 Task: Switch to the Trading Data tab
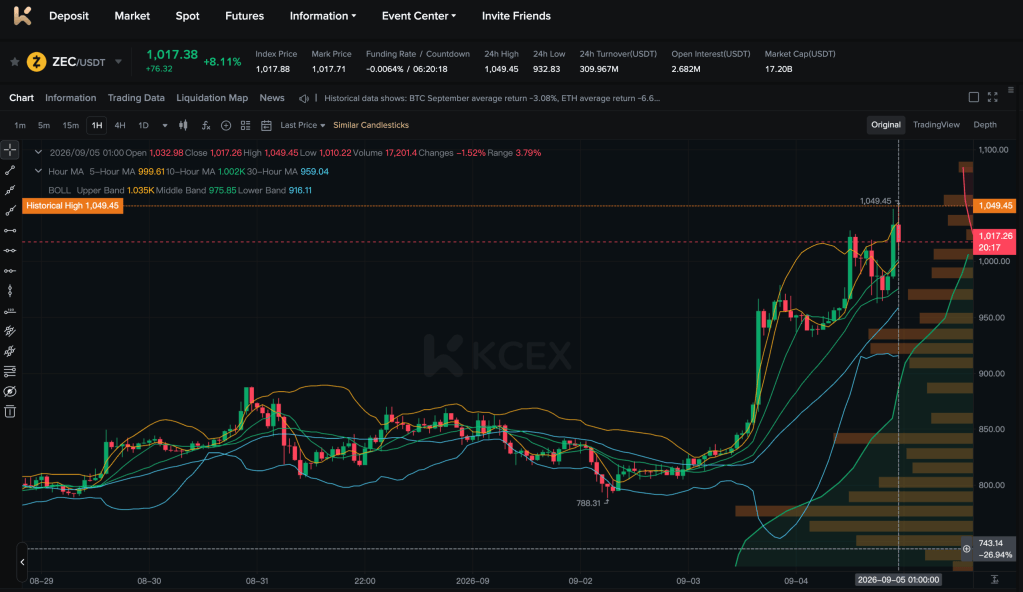pos(136,98)
